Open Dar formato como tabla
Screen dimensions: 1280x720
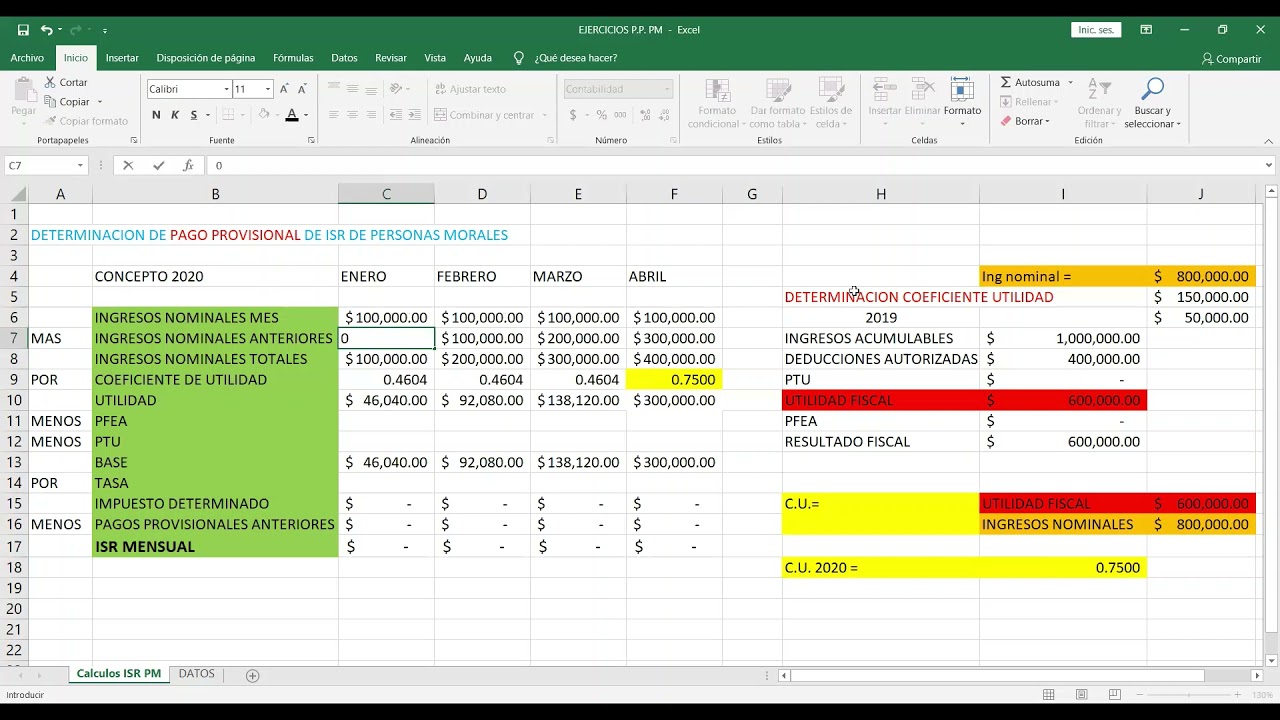(x=777, y=103)
